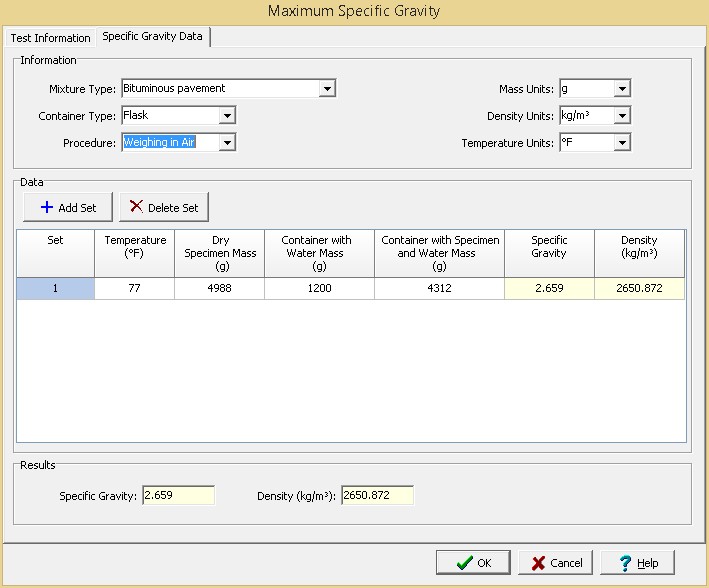Click the Results Specific Gravity field
709x588 pixels.
point(177,496)
